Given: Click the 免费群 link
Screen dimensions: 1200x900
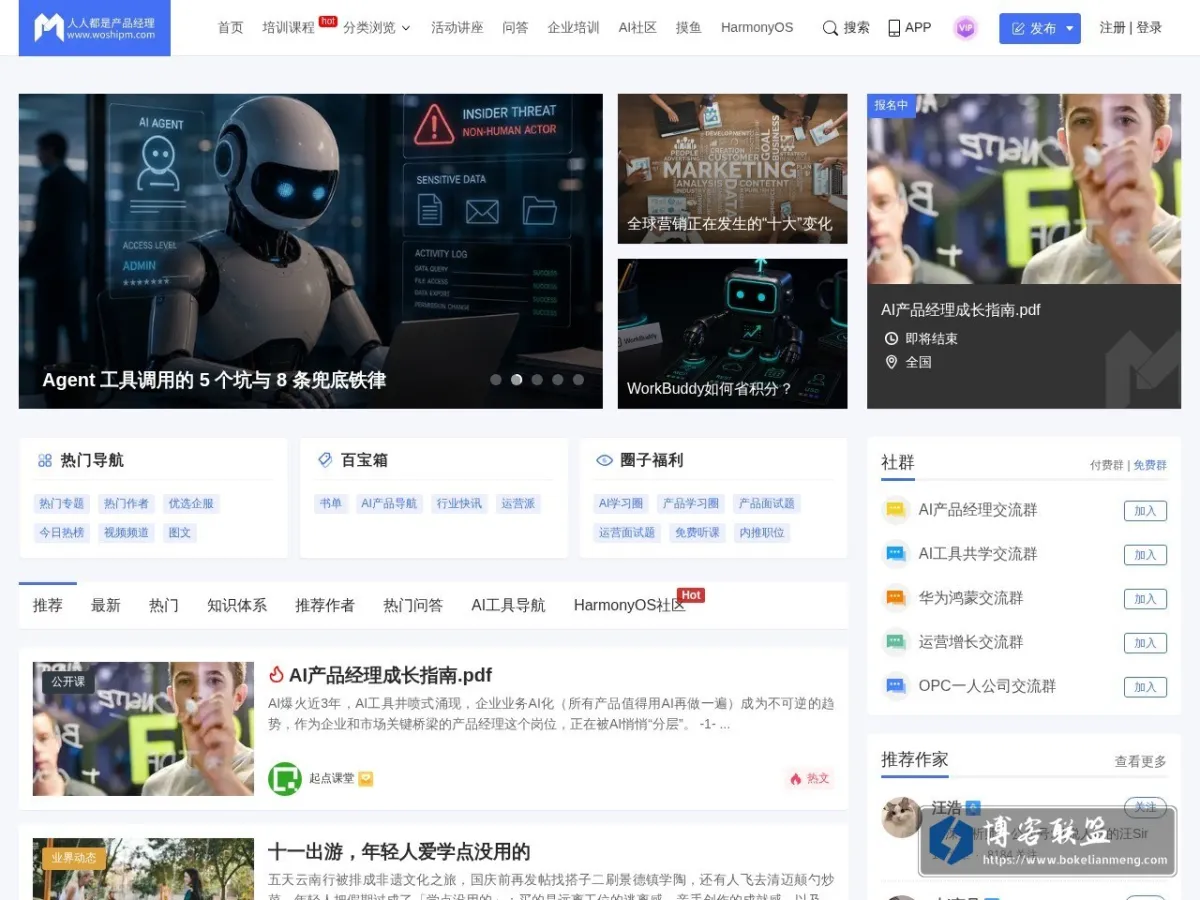Looking at the screenshot, I should pyautogui.click(x=1150, y=465).
